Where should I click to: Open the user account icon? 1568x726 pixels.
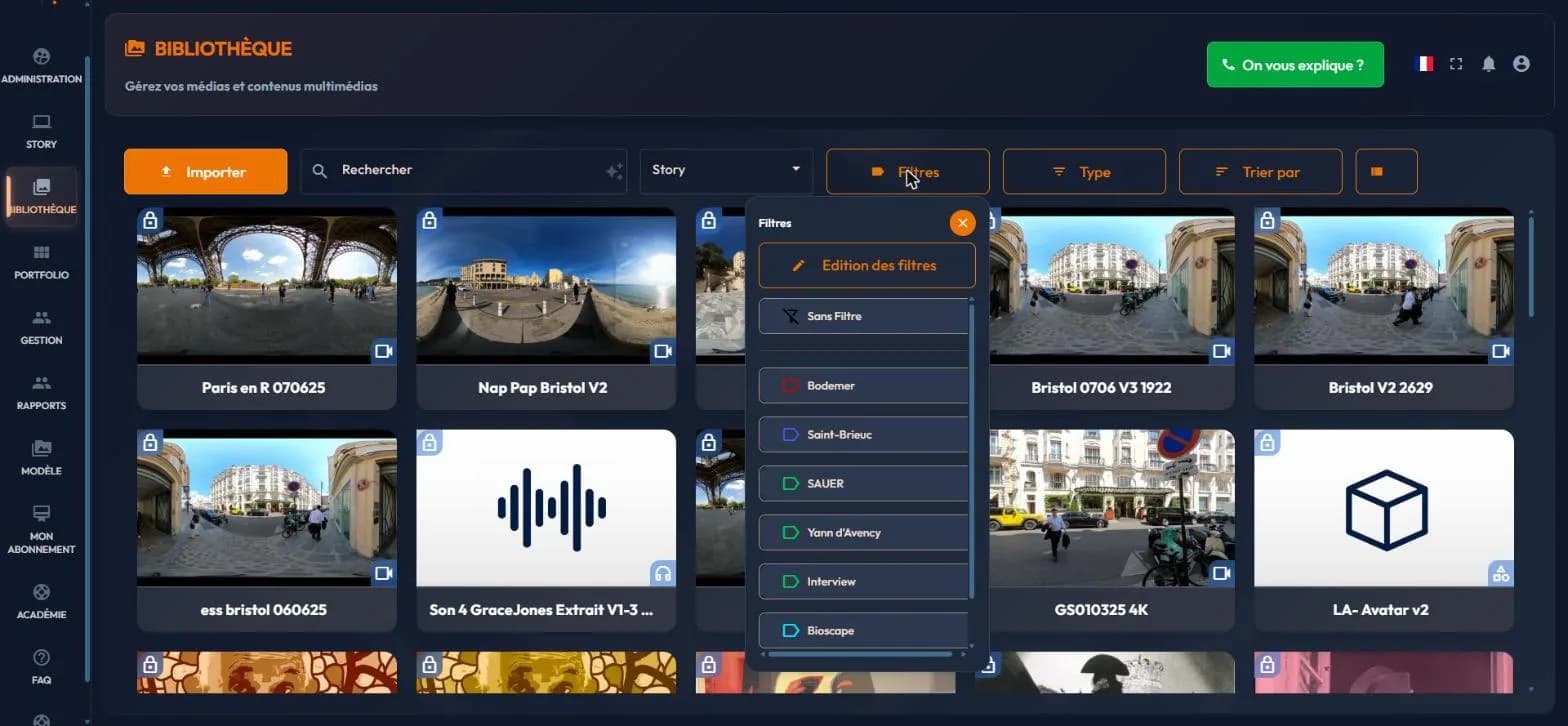[1521, 64]
